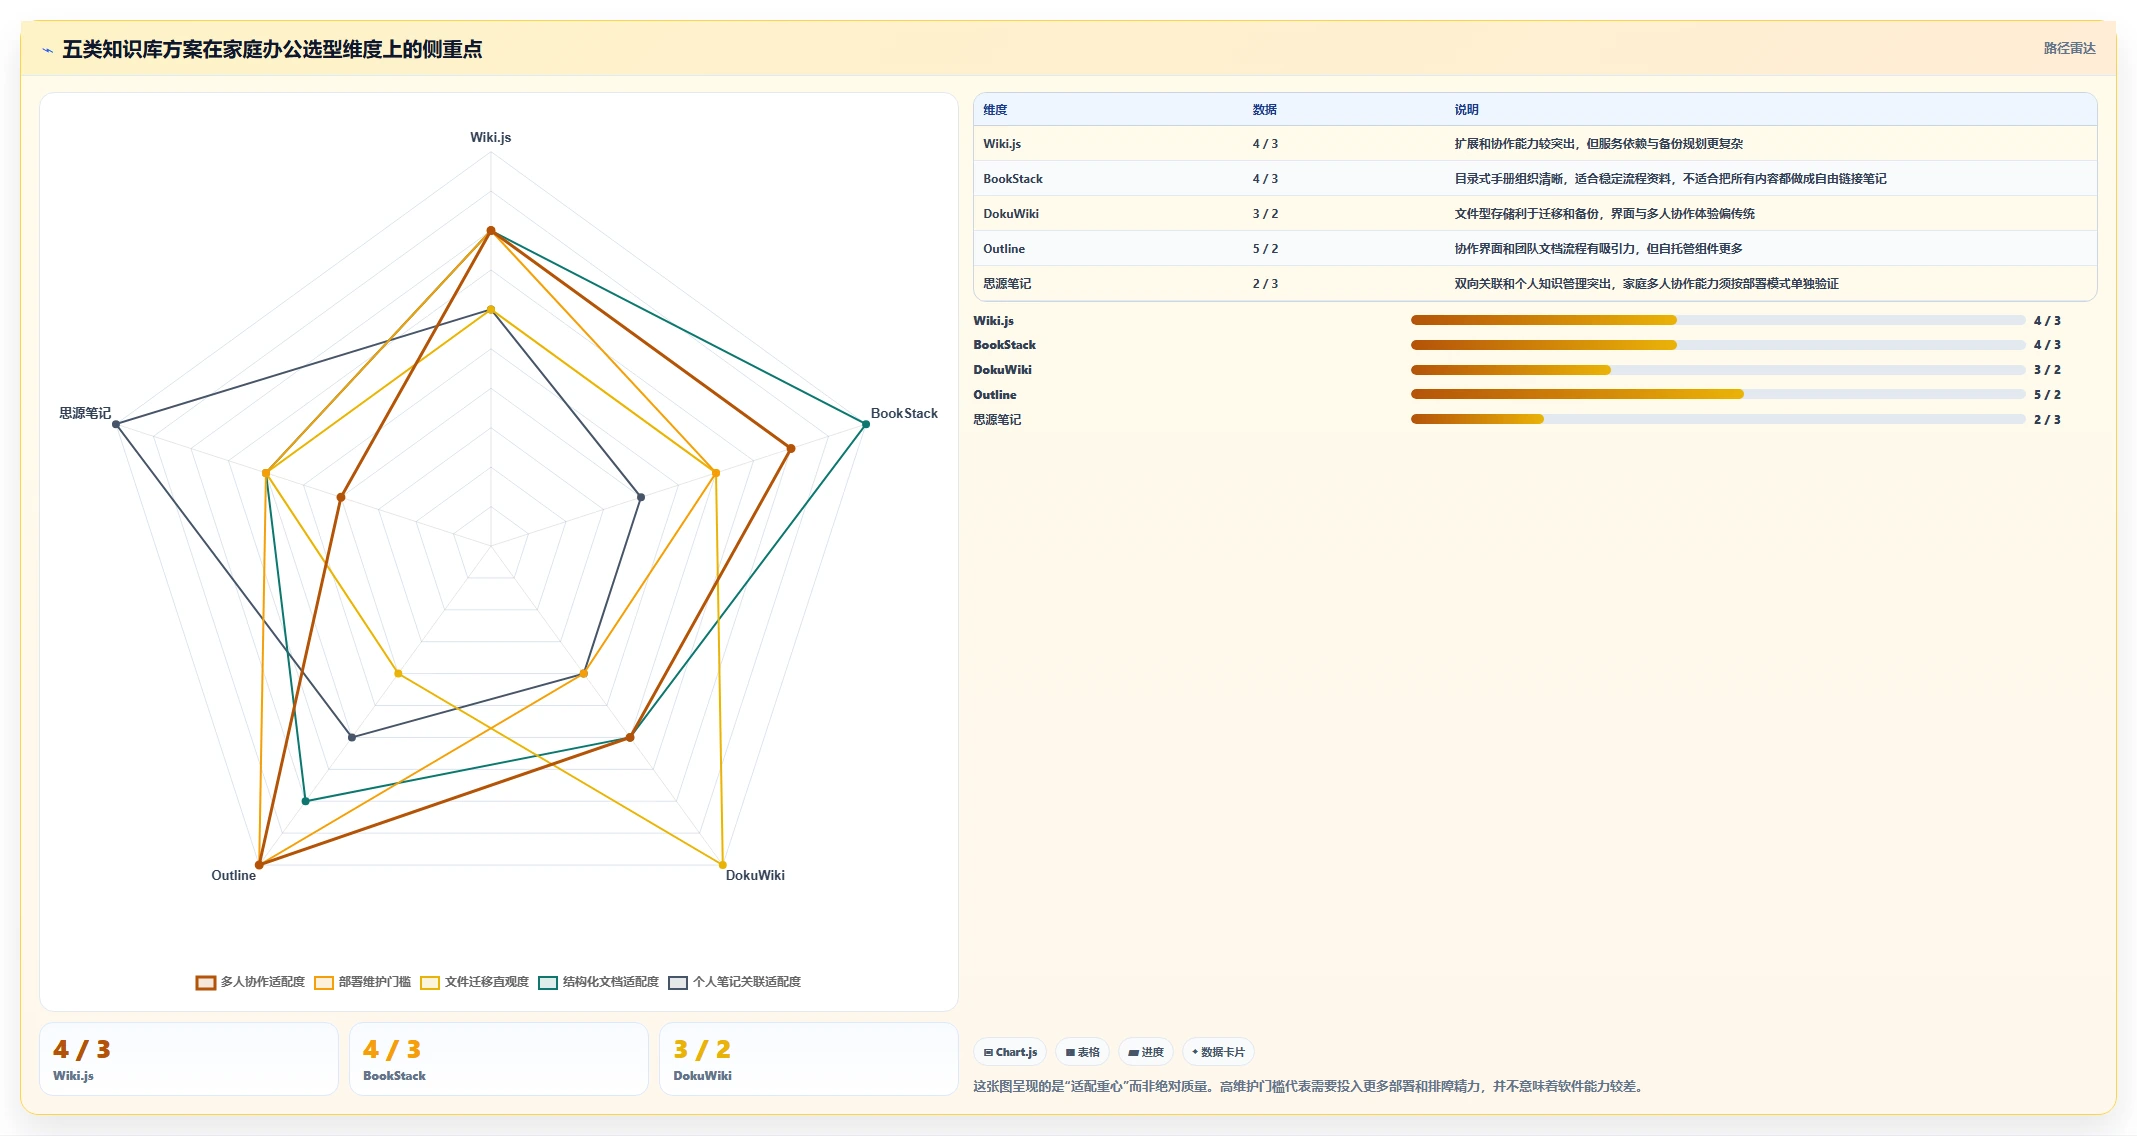2137x1136 pixels.
Task: Click the page title 五类知识库方案在家庭办公选型维度上的侧重点
Action: (x=272, y=49)
